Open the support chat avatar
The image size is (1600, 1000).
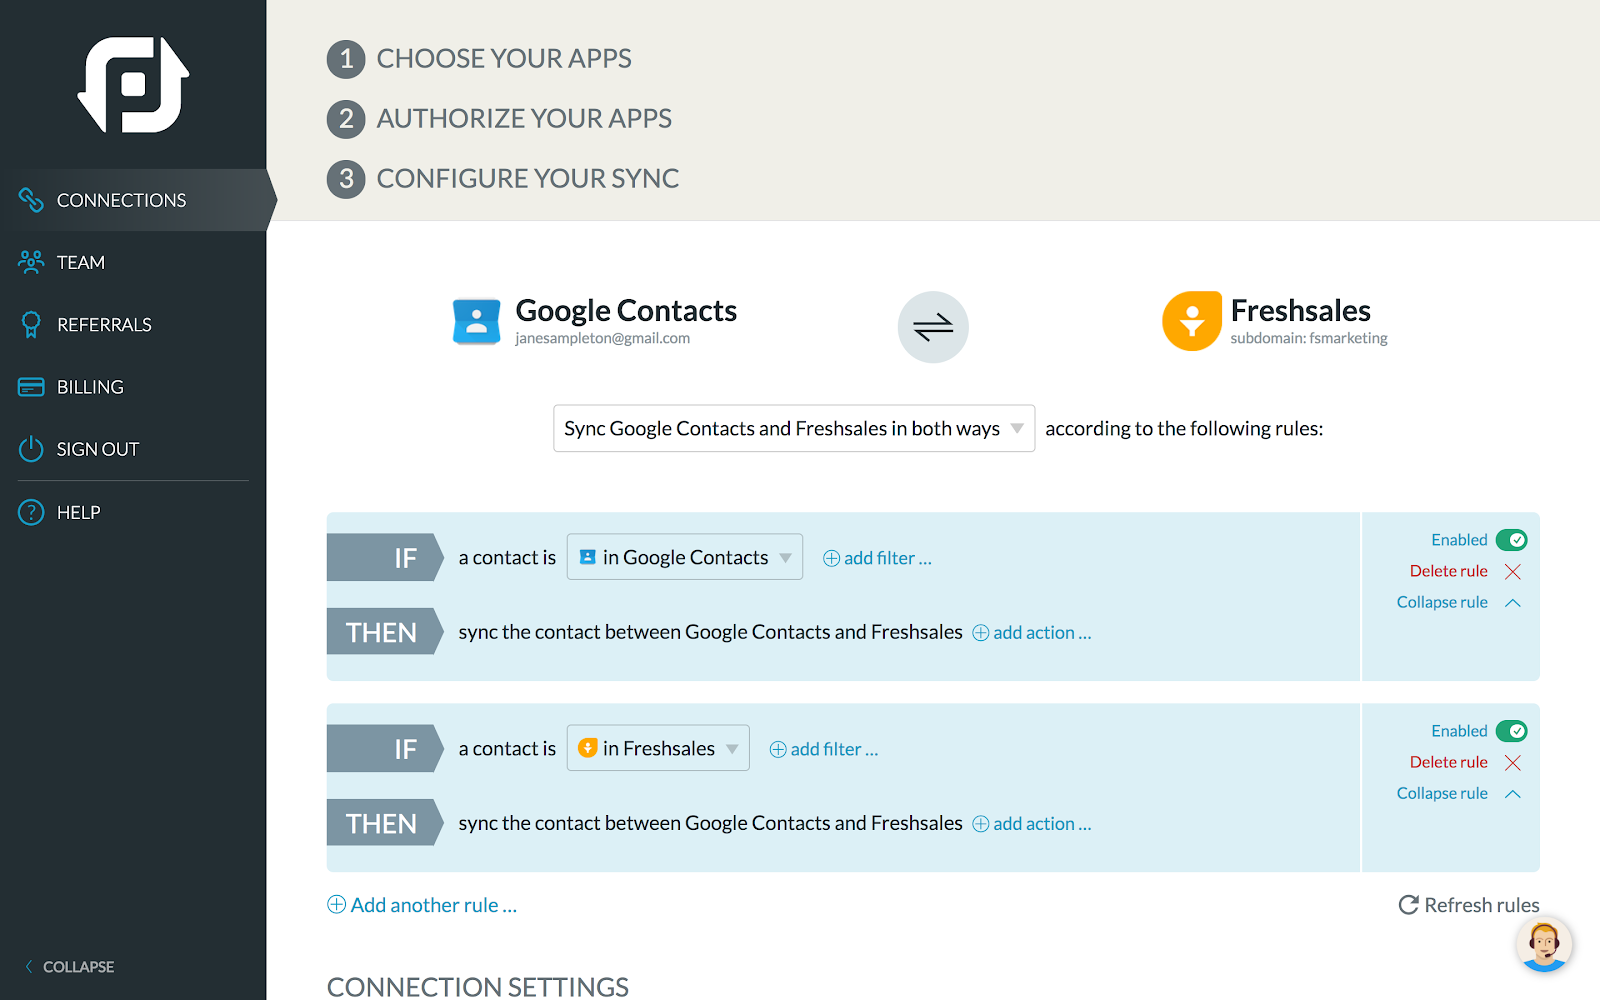(1544, 944)
